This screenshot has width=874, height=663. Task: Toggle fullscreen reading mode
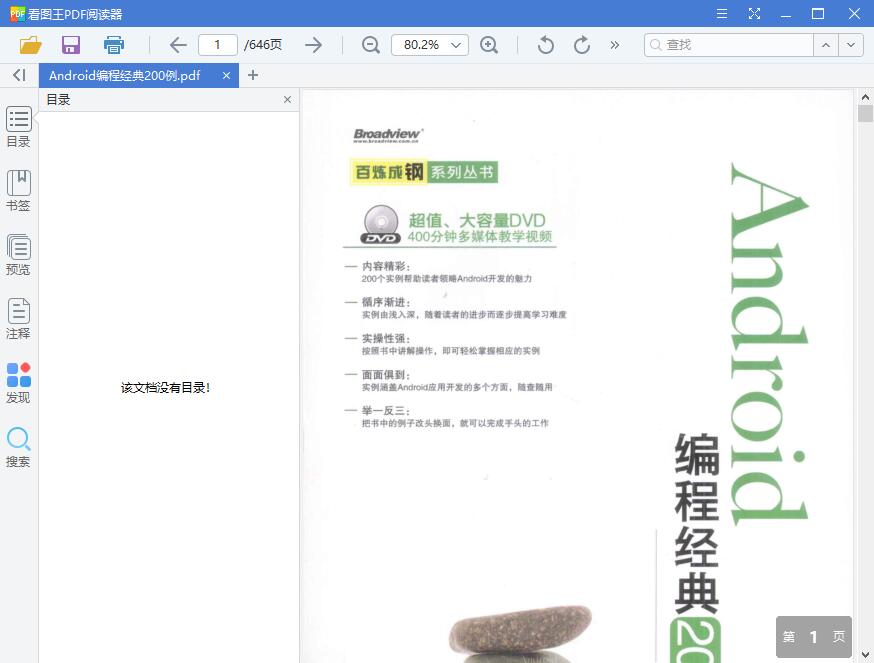click(753, 14)
